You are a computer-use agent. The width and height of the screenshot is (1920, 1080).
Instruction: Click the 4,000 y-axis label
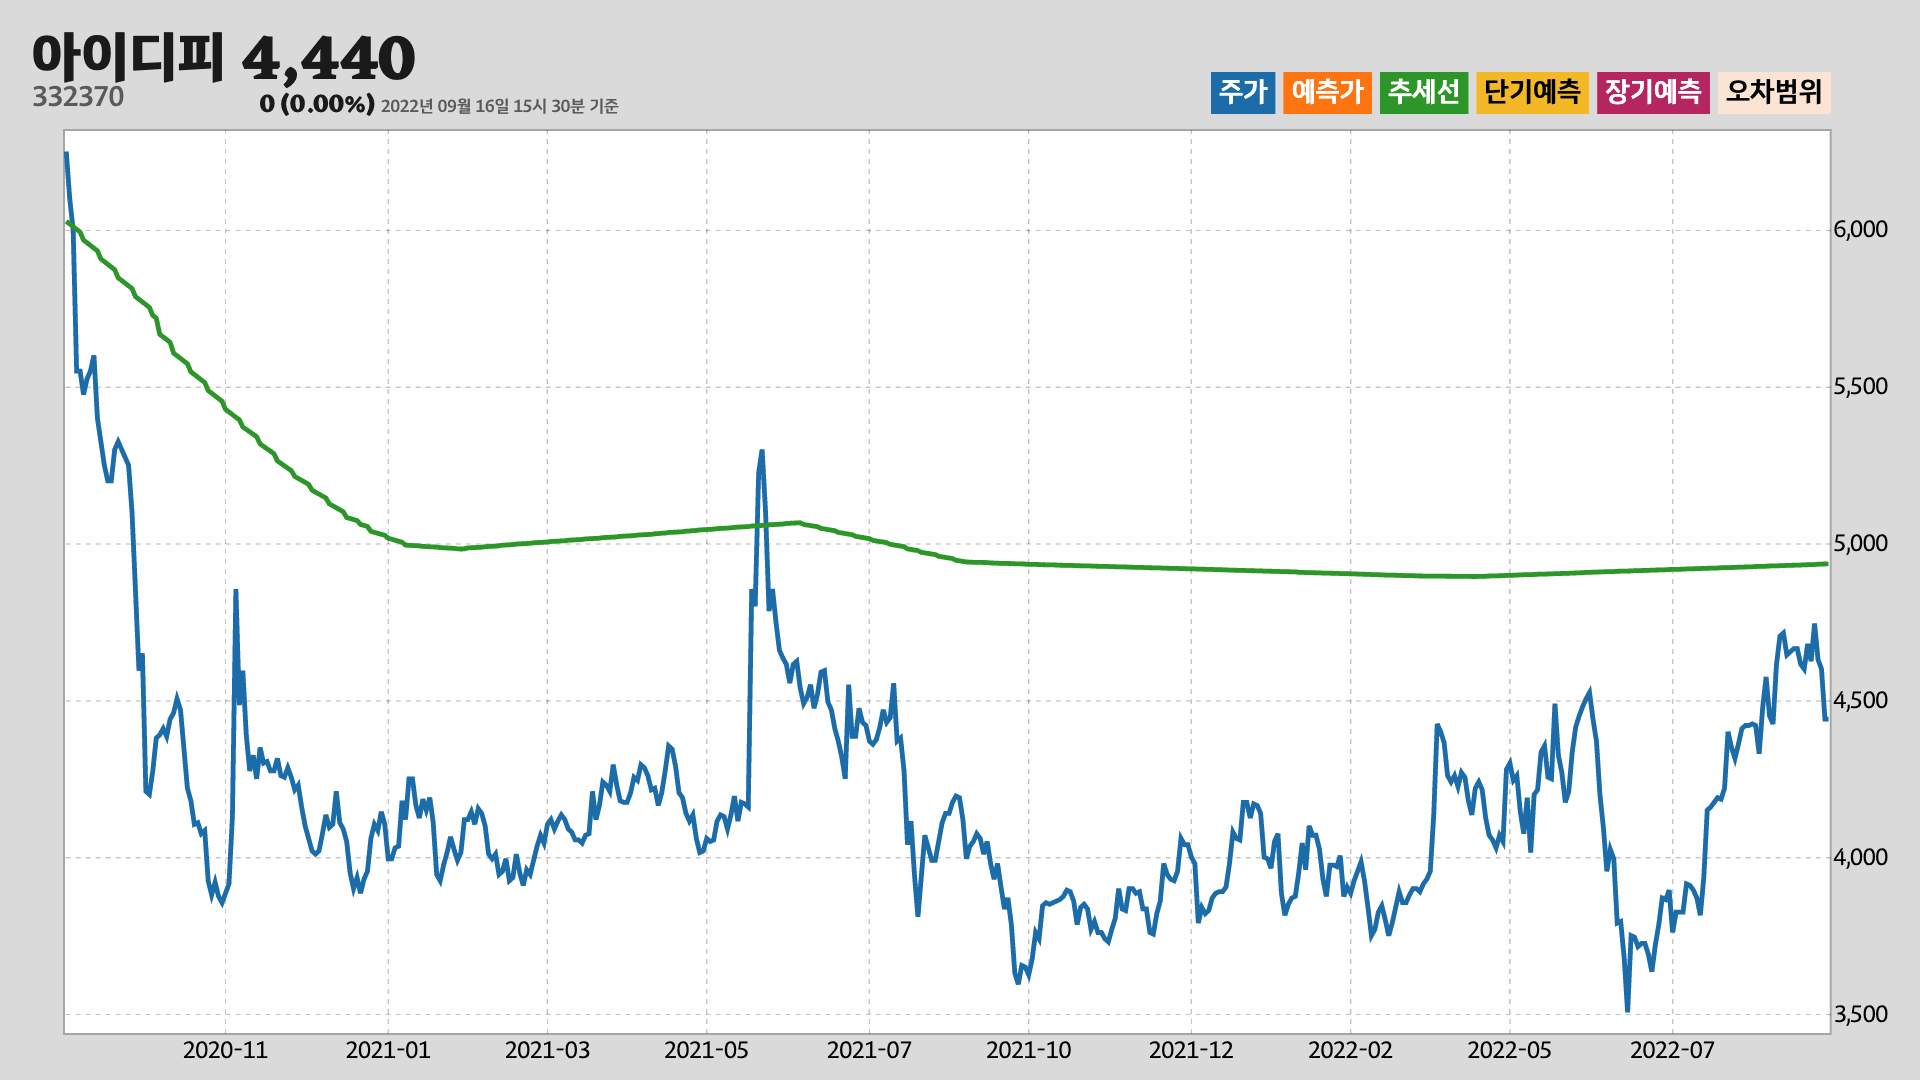(x=1860, y=858)
